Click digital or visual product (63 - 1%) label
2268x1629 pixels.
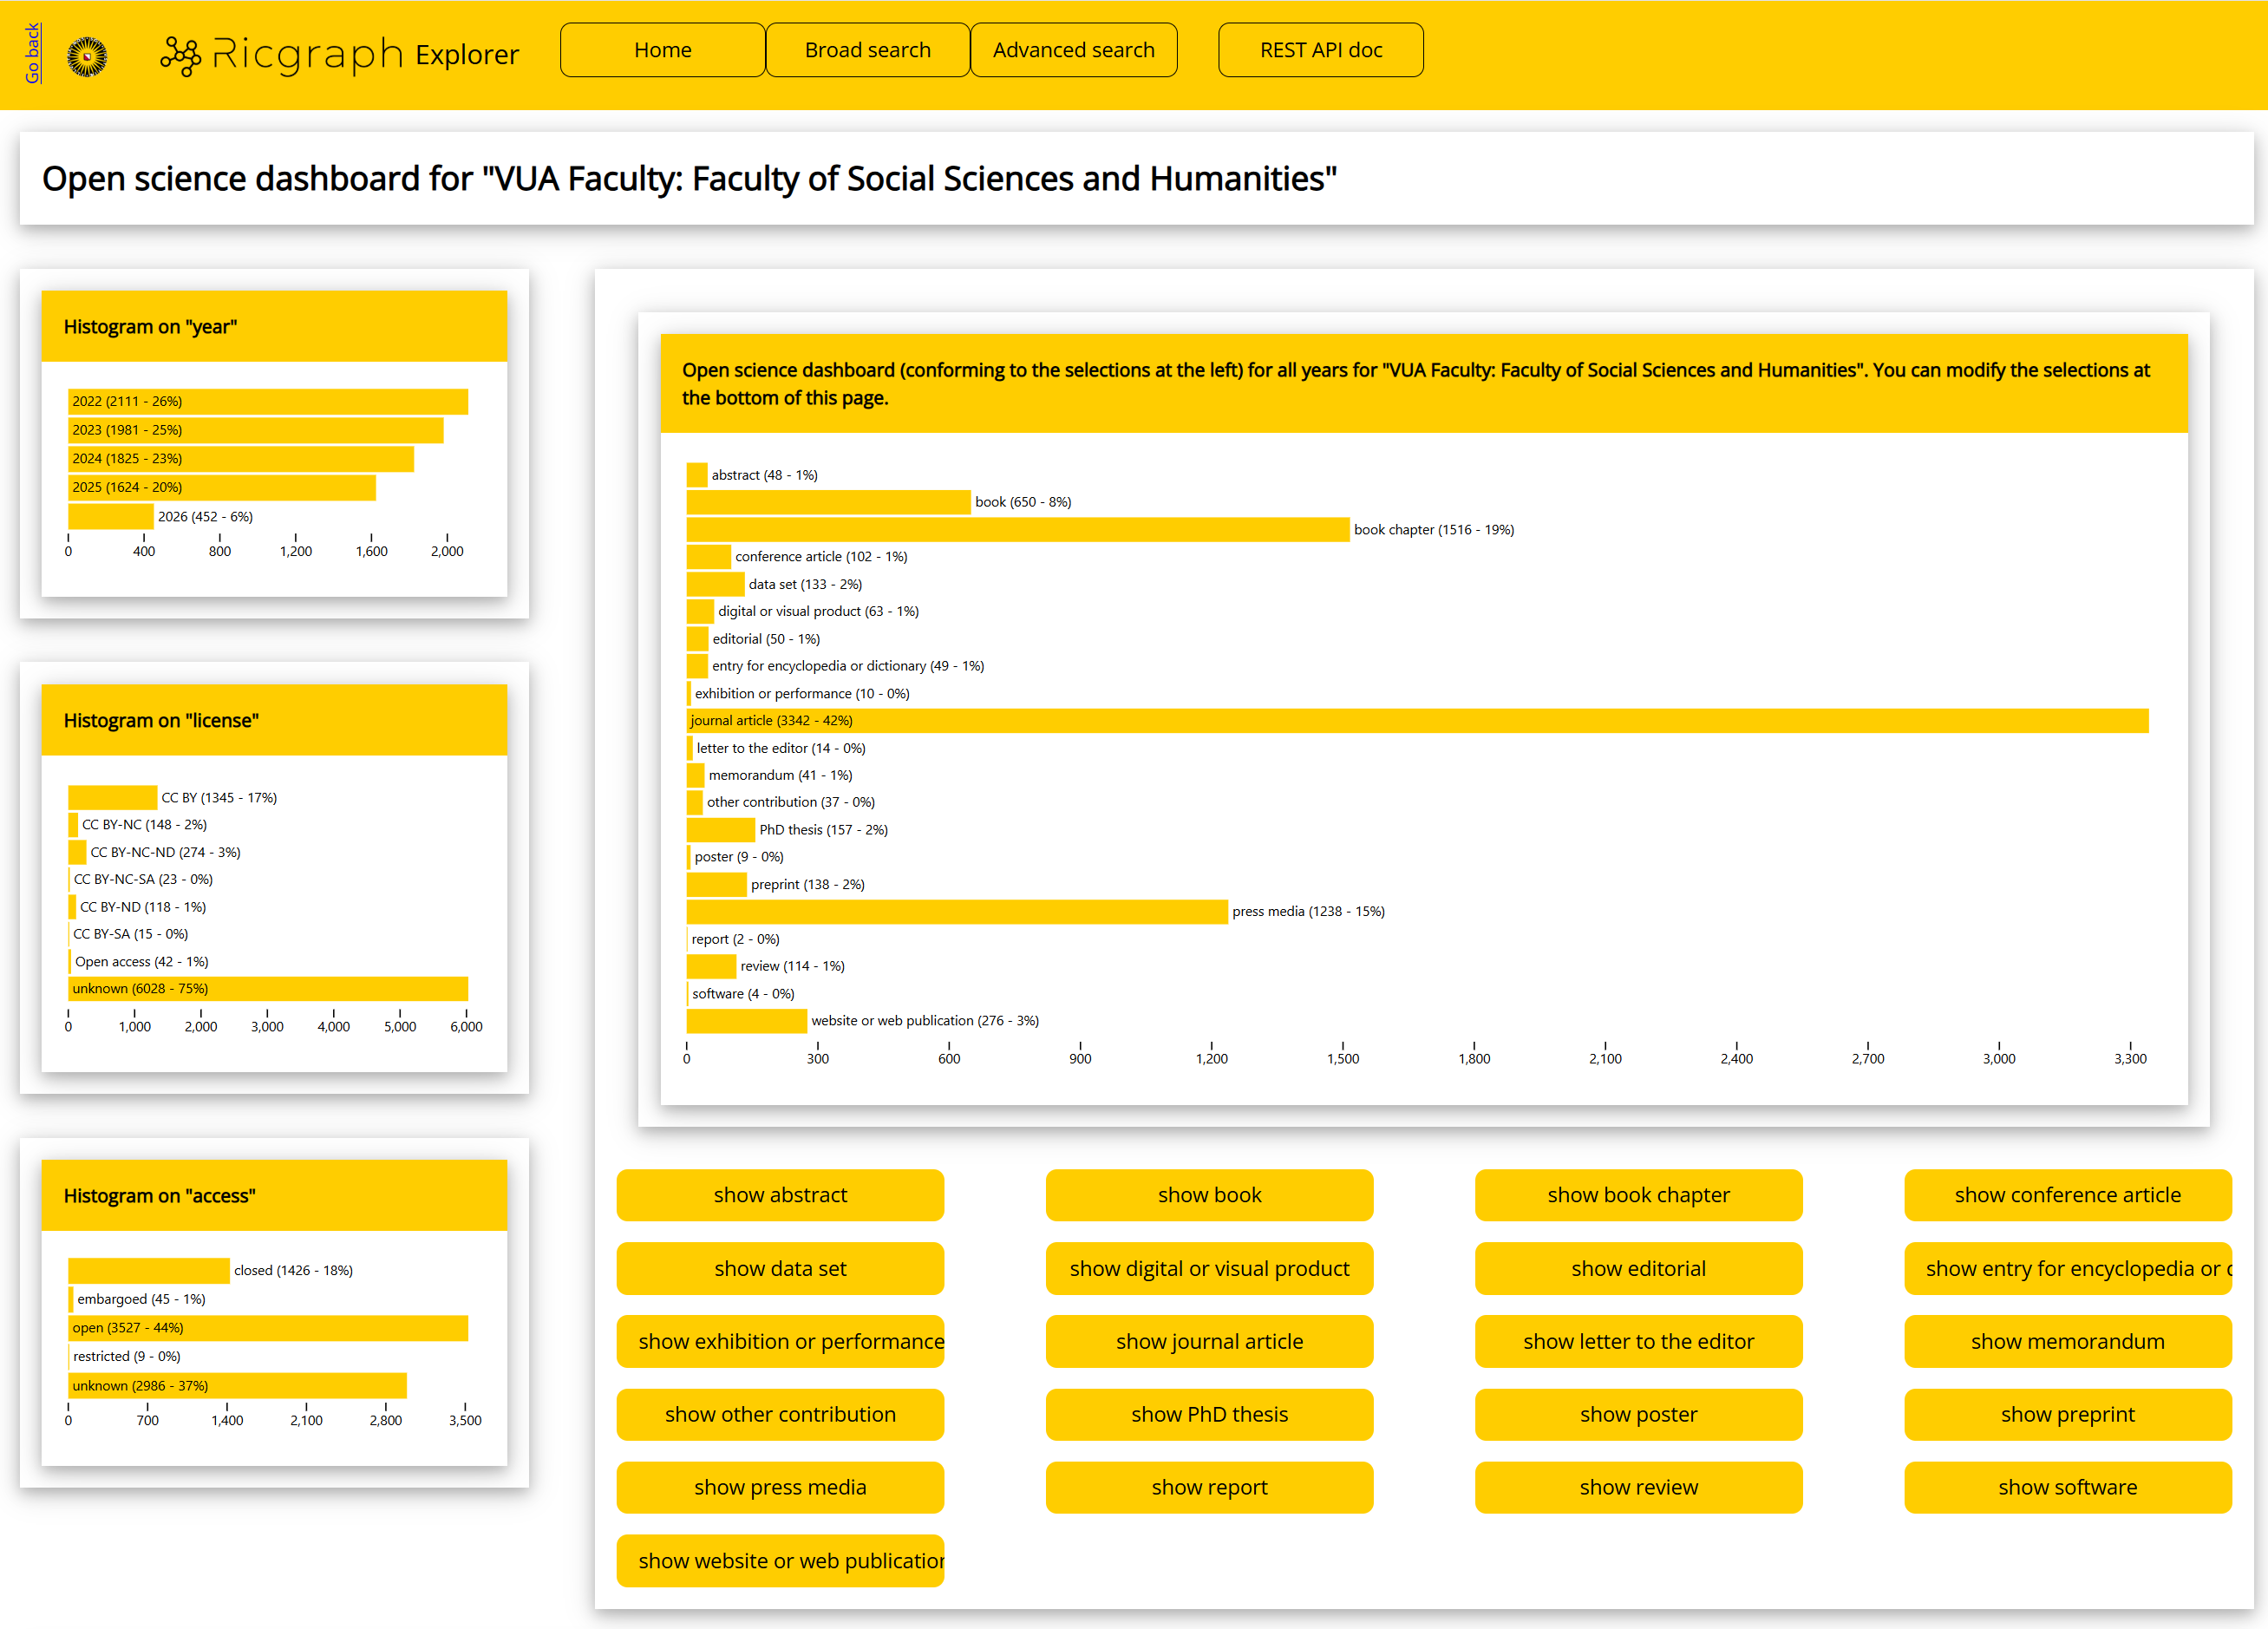(818, 611)
